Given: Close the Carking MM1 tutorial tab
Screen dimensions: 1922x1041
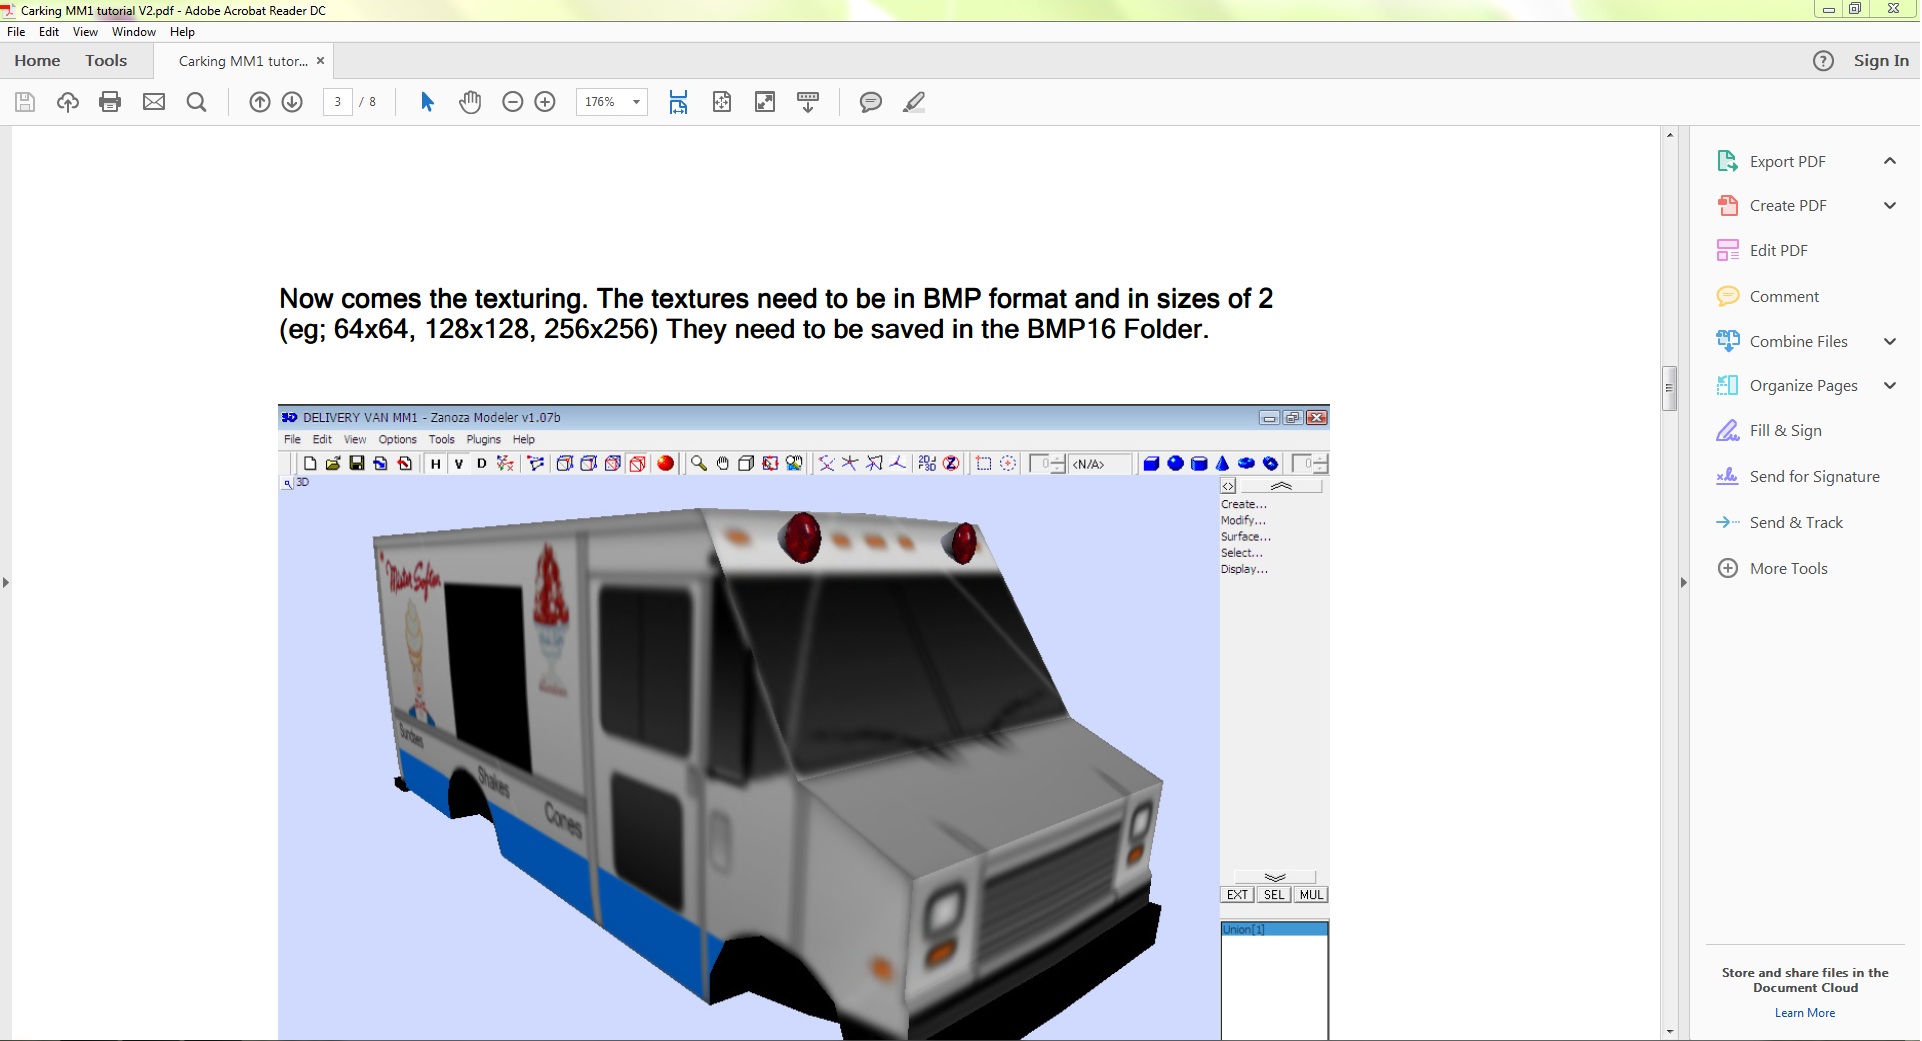Looking at the screenshot, I should pos(320,61).
